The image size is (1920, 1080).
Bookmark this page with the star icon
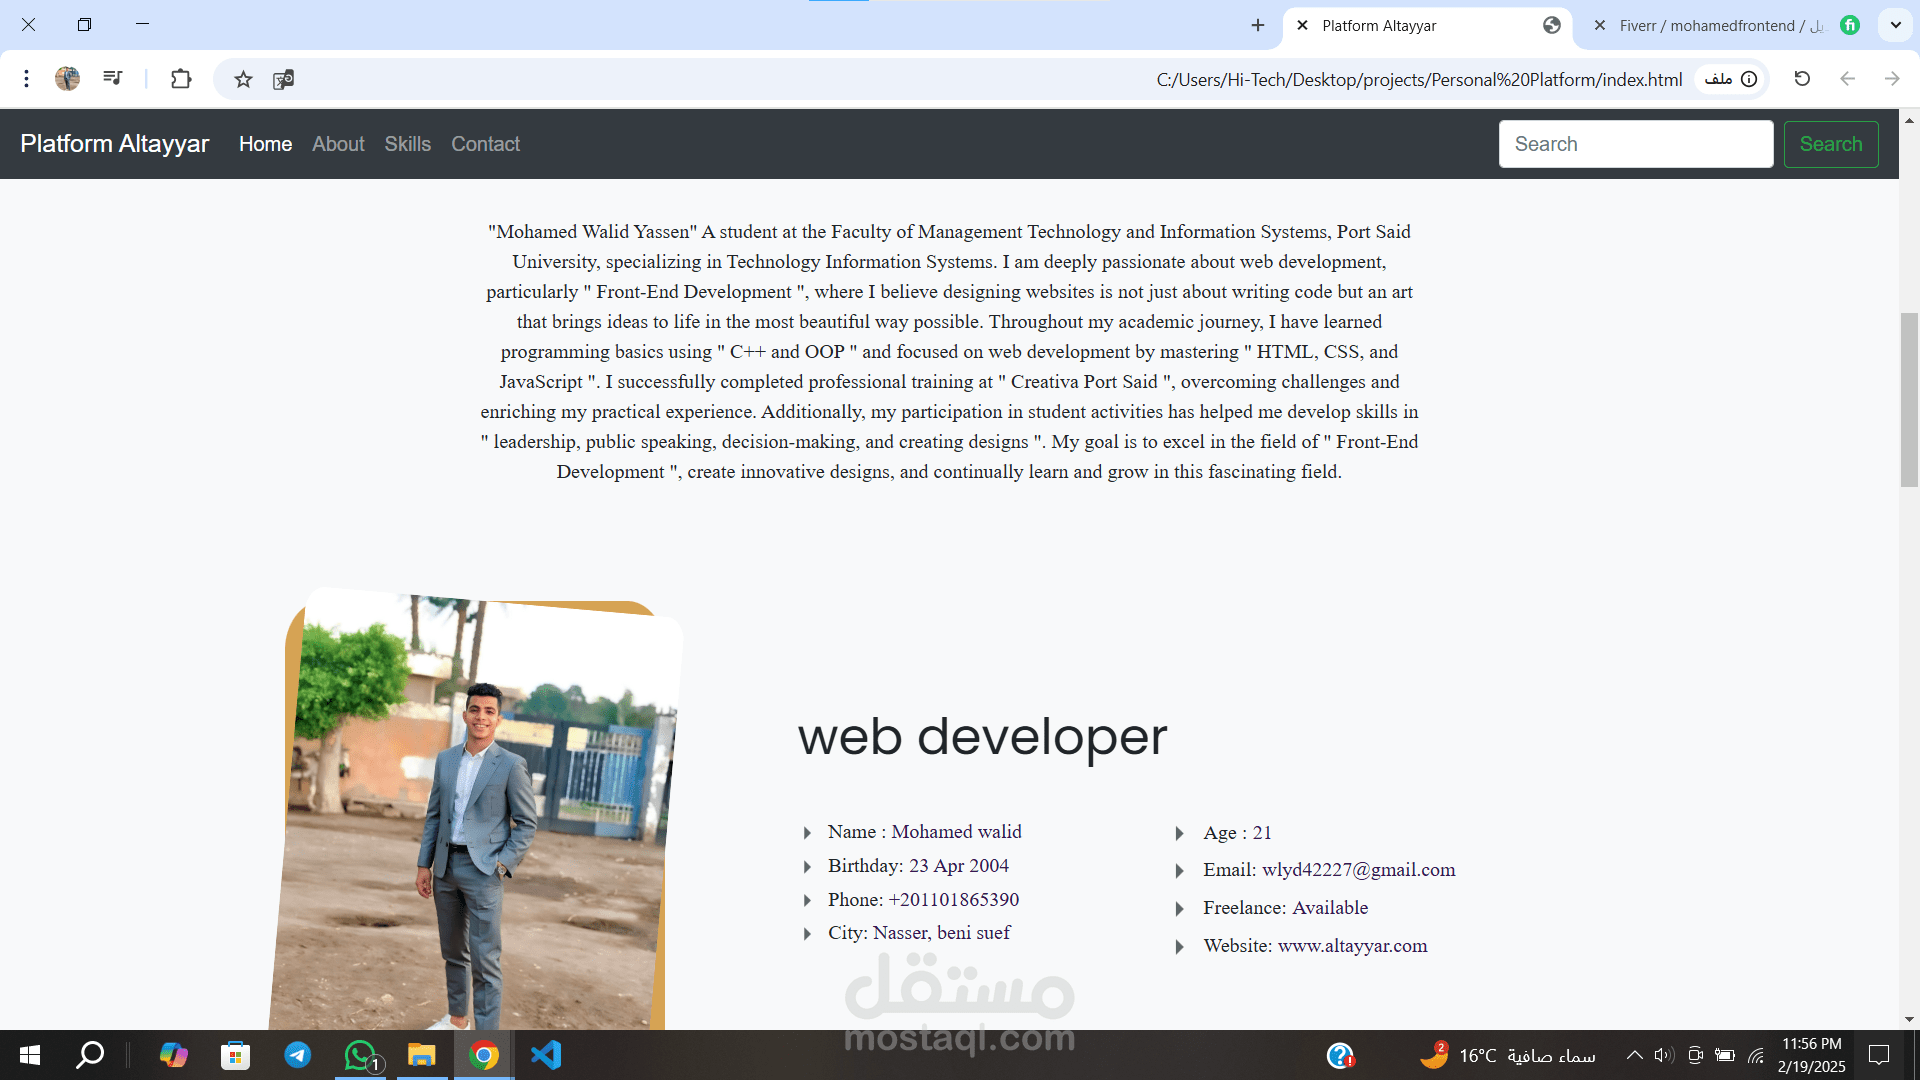243,79
